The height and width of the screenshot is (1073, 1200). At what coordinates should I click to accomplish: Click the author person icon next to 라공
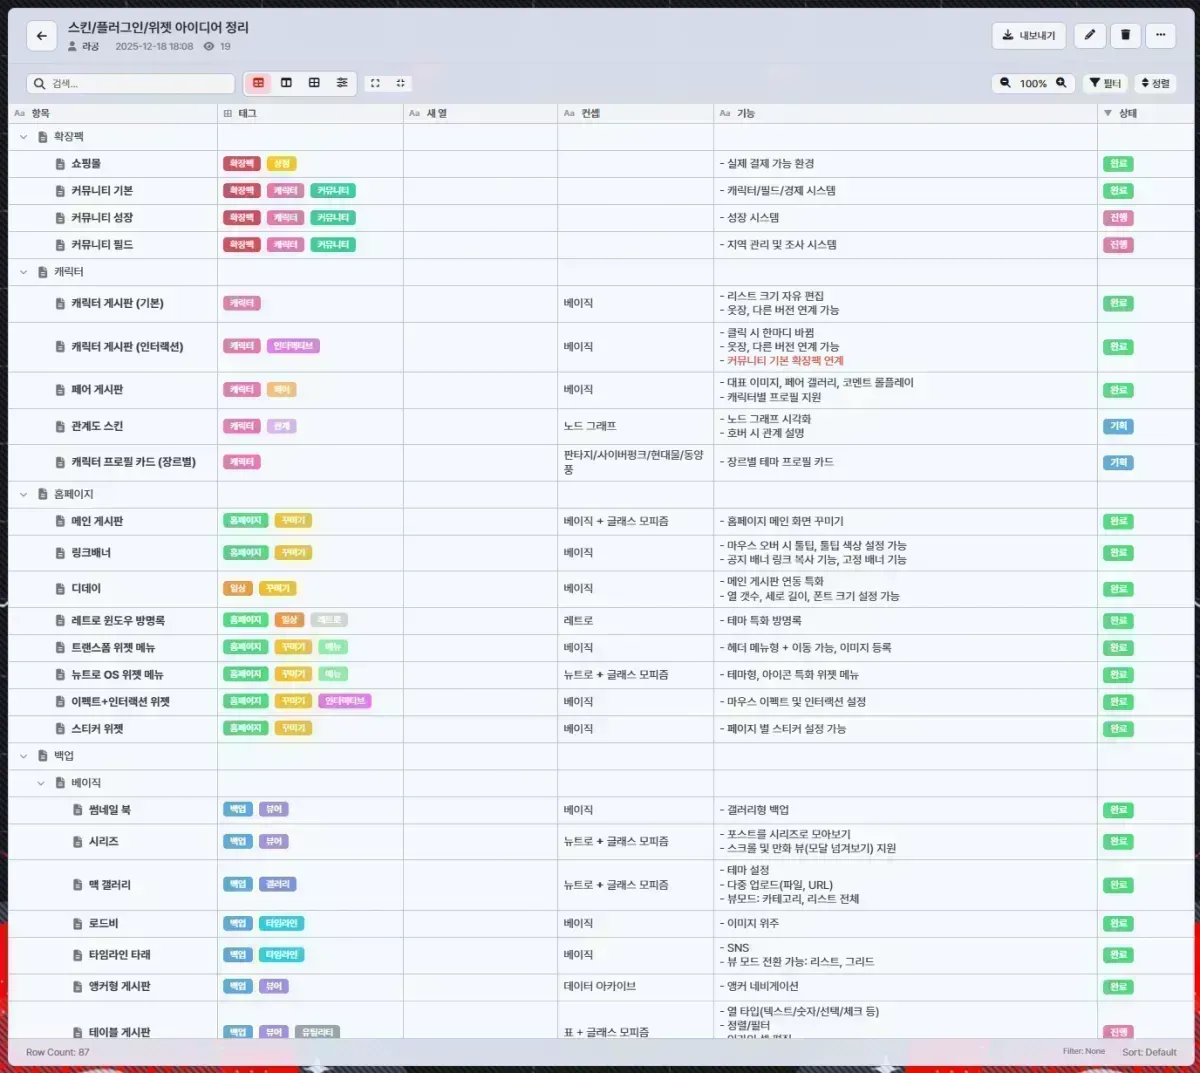tap(73, 46)
